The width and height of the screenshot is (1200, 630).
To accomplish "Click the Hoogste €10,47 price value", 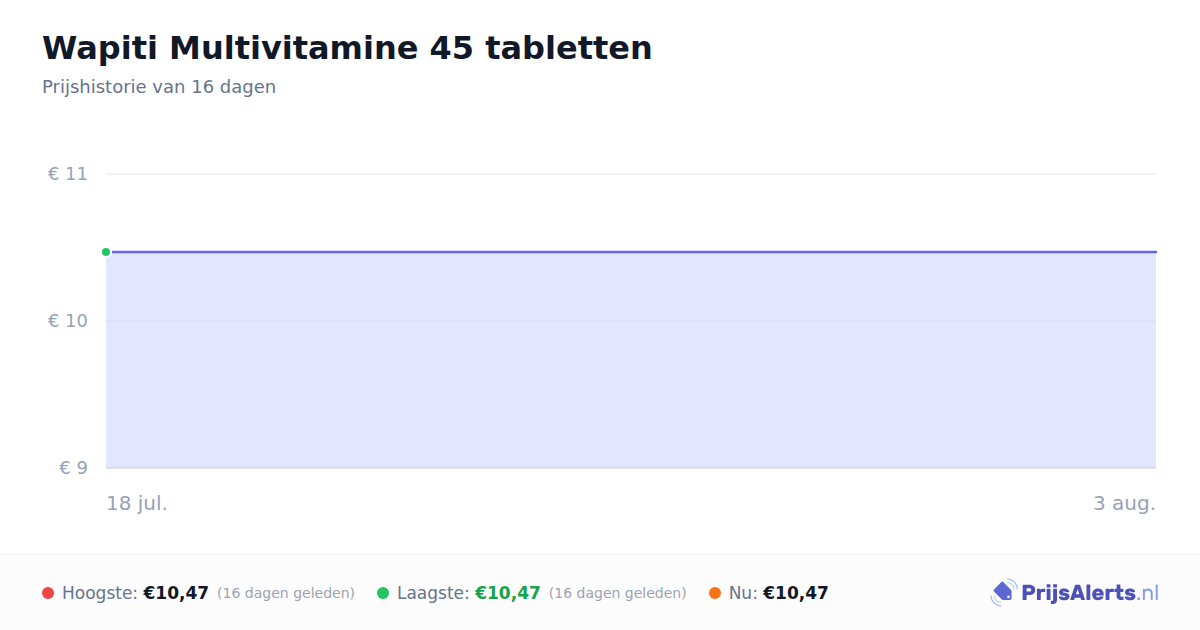I will 176,593.
